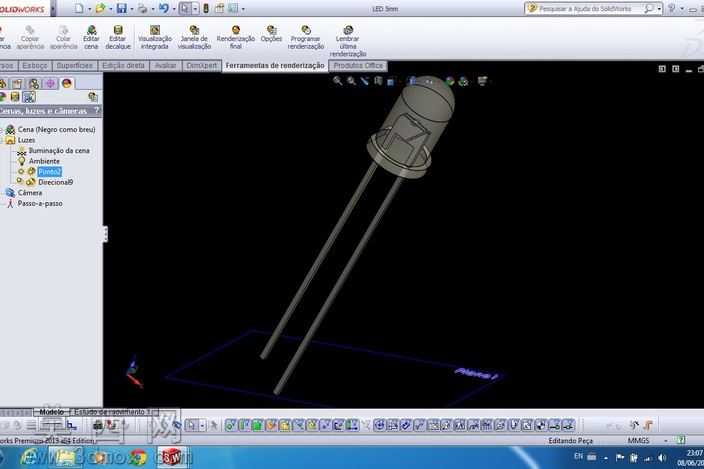Open Janela de visualização tool
The height and width of the screenshot is (469, 704).
194,38
